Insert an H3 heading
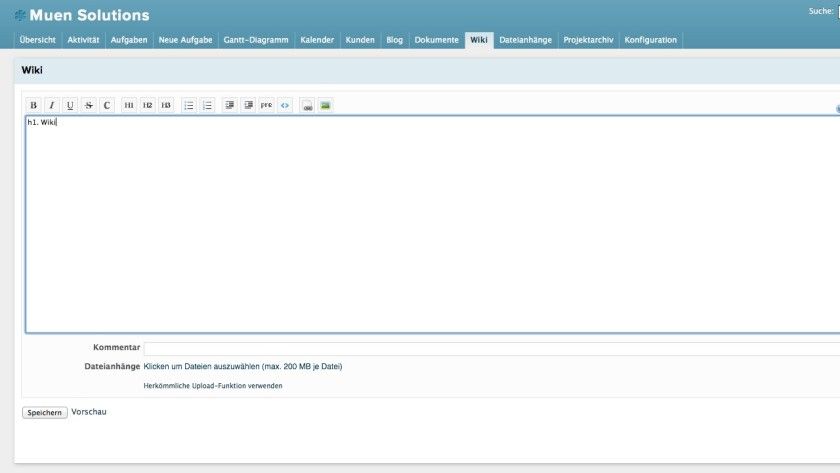The width and height of the screenshot is (840, 473). [166, 105]
